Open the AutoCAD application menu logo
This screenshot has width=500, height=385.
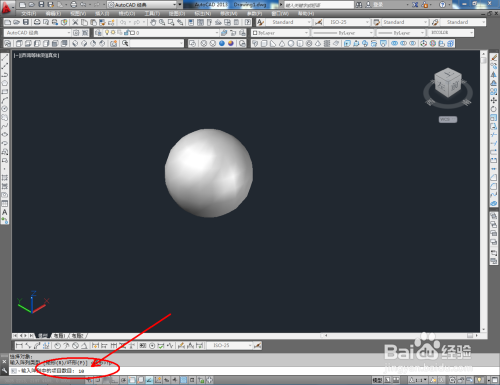pos(6,7)
